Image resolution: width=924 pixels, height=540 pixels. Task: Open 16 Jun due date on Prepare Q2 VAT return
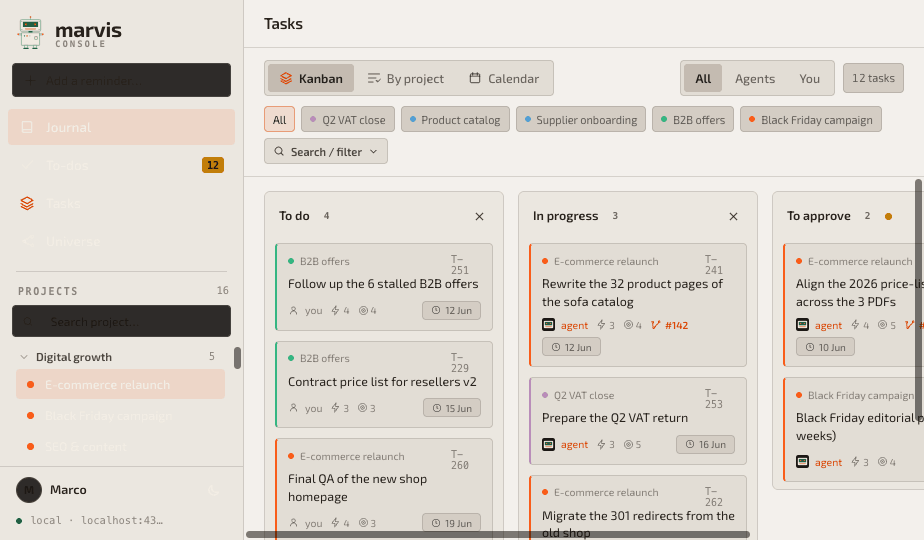[705, 444]
